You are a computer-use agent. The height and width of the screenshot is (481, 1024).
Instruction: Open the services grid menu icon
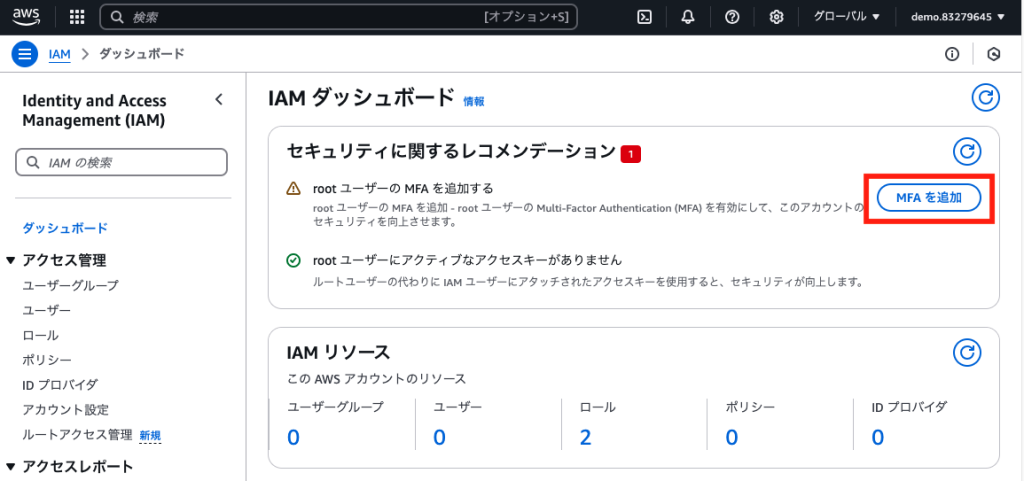pos(77,17)
